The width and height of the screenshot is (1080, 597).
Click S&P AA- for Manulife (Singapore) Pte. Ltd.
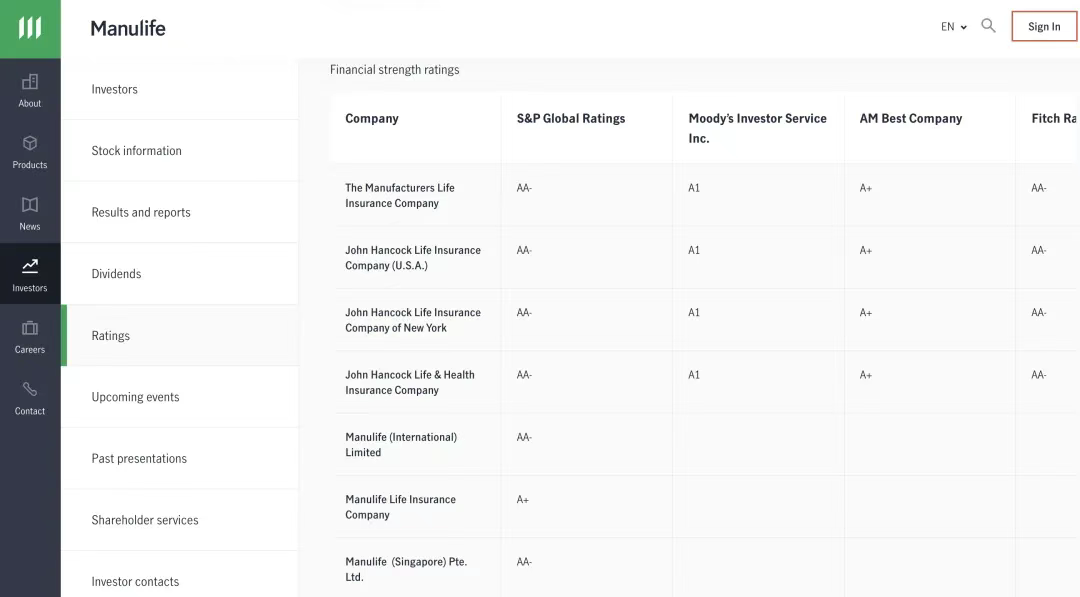524,562
